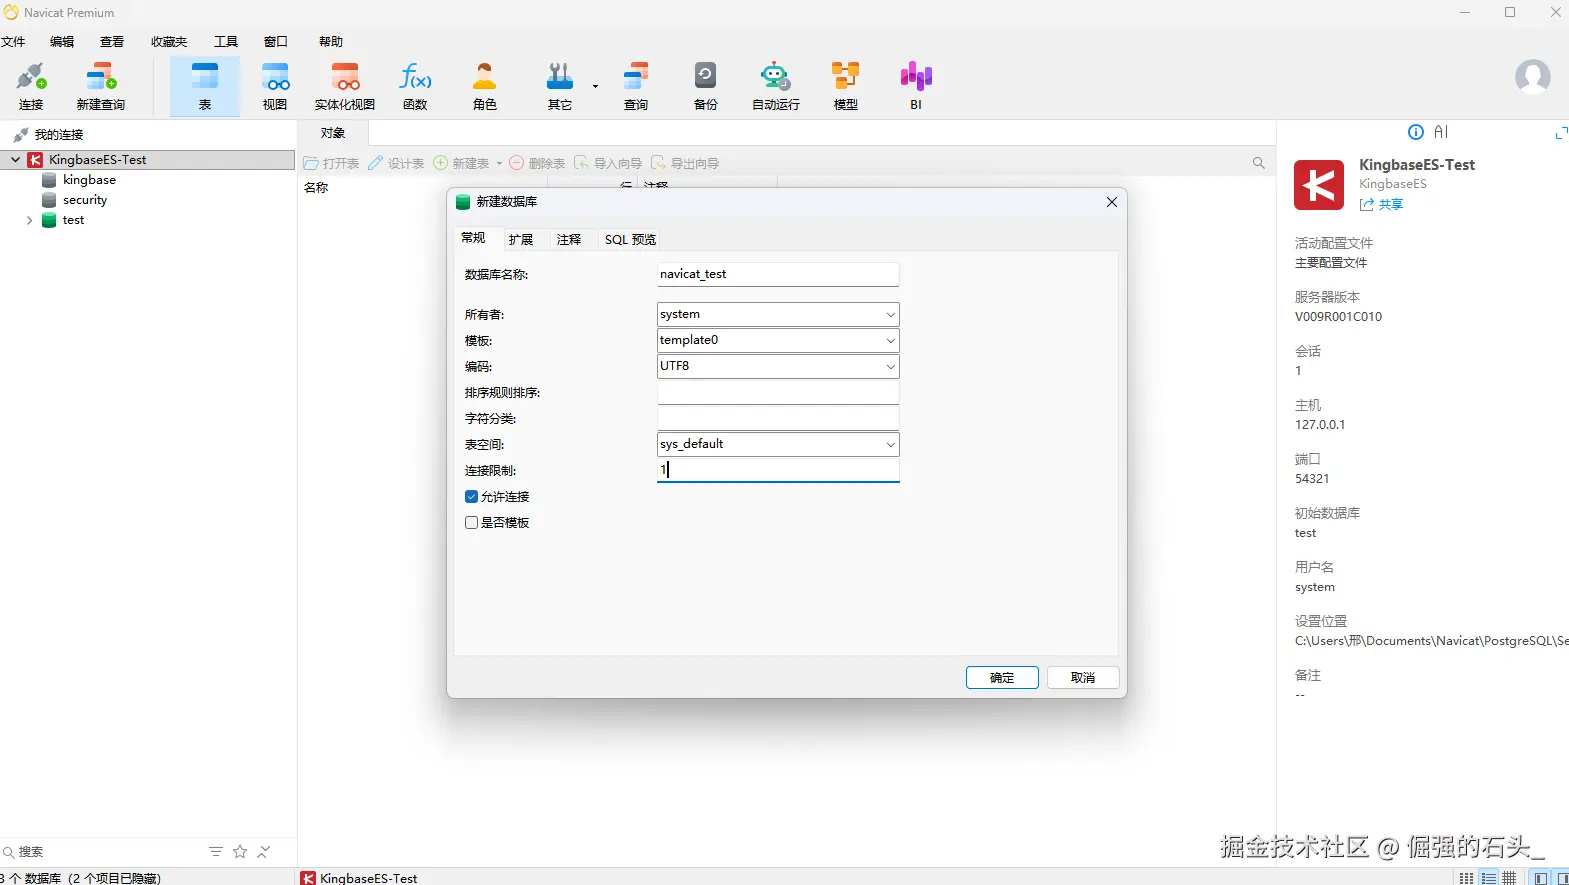This screenshot has height=885, width=1569.
Task: Select the View (视图) toolbar icon
Action: coord(275,86)
